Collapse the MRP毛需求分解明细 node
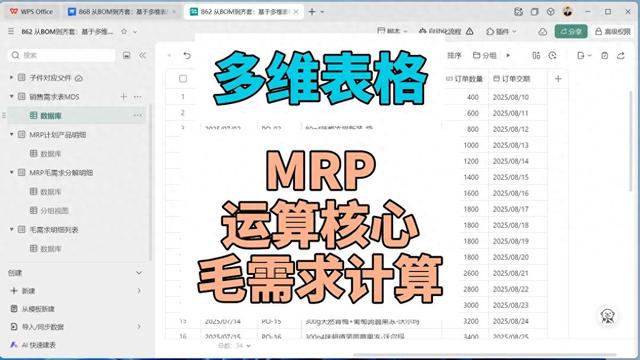 click(11, 172)
